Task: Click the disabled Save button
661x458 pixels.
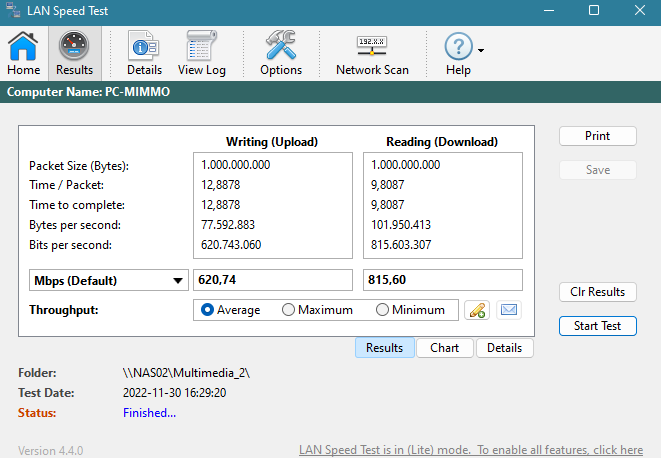Action: coord(597,170)
